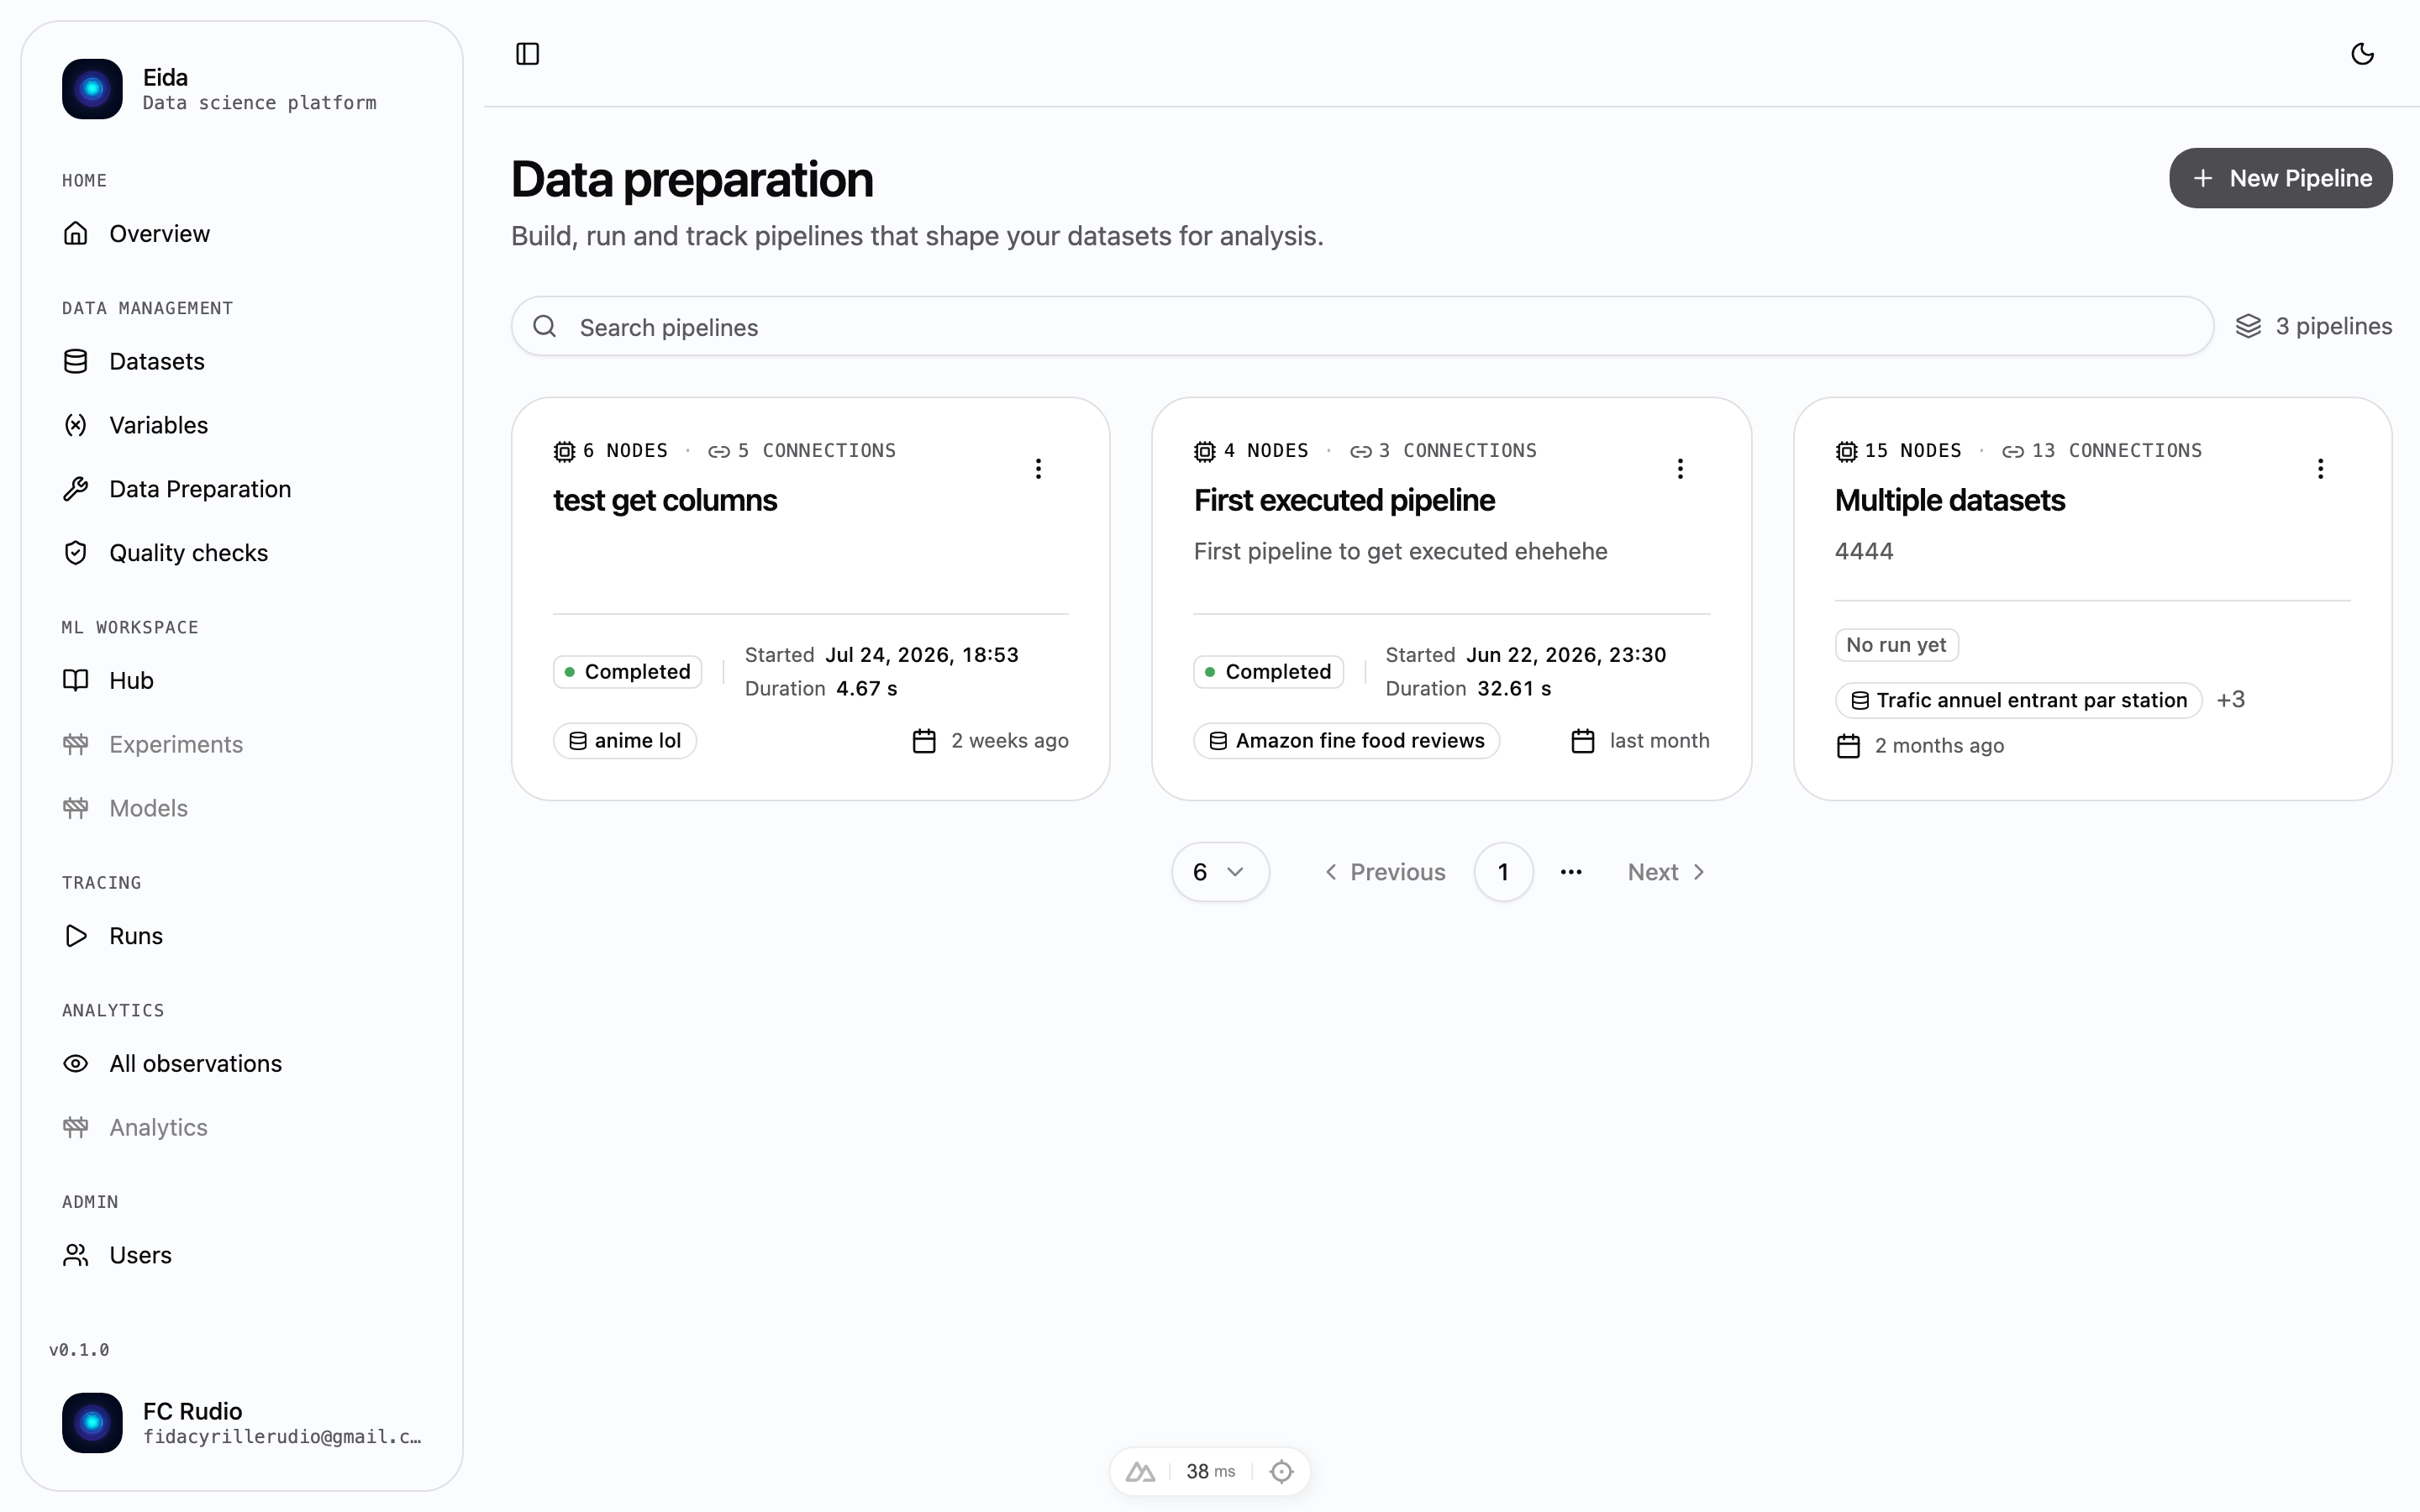Click the construction icon beside Experiments
This screenshot has height=1512, width=2420.
click(76, 744)
